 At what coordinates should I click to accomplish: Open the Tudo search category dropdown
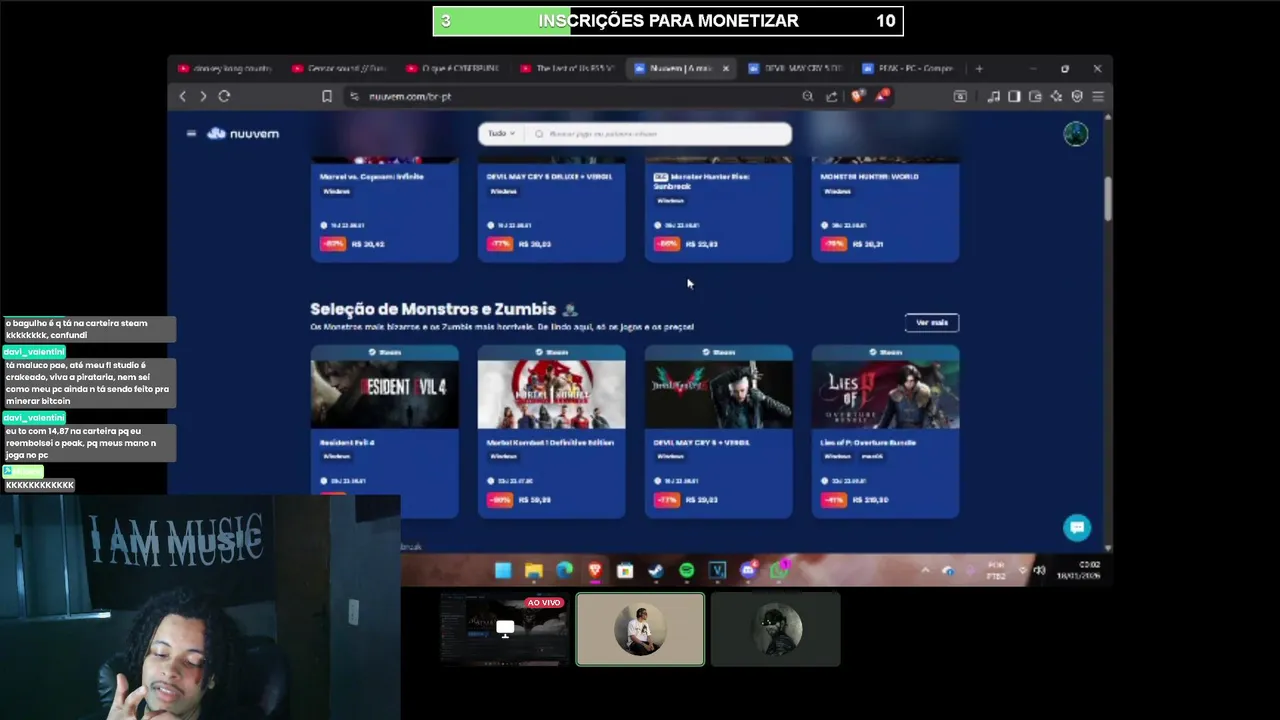click(x=502, y=133)
